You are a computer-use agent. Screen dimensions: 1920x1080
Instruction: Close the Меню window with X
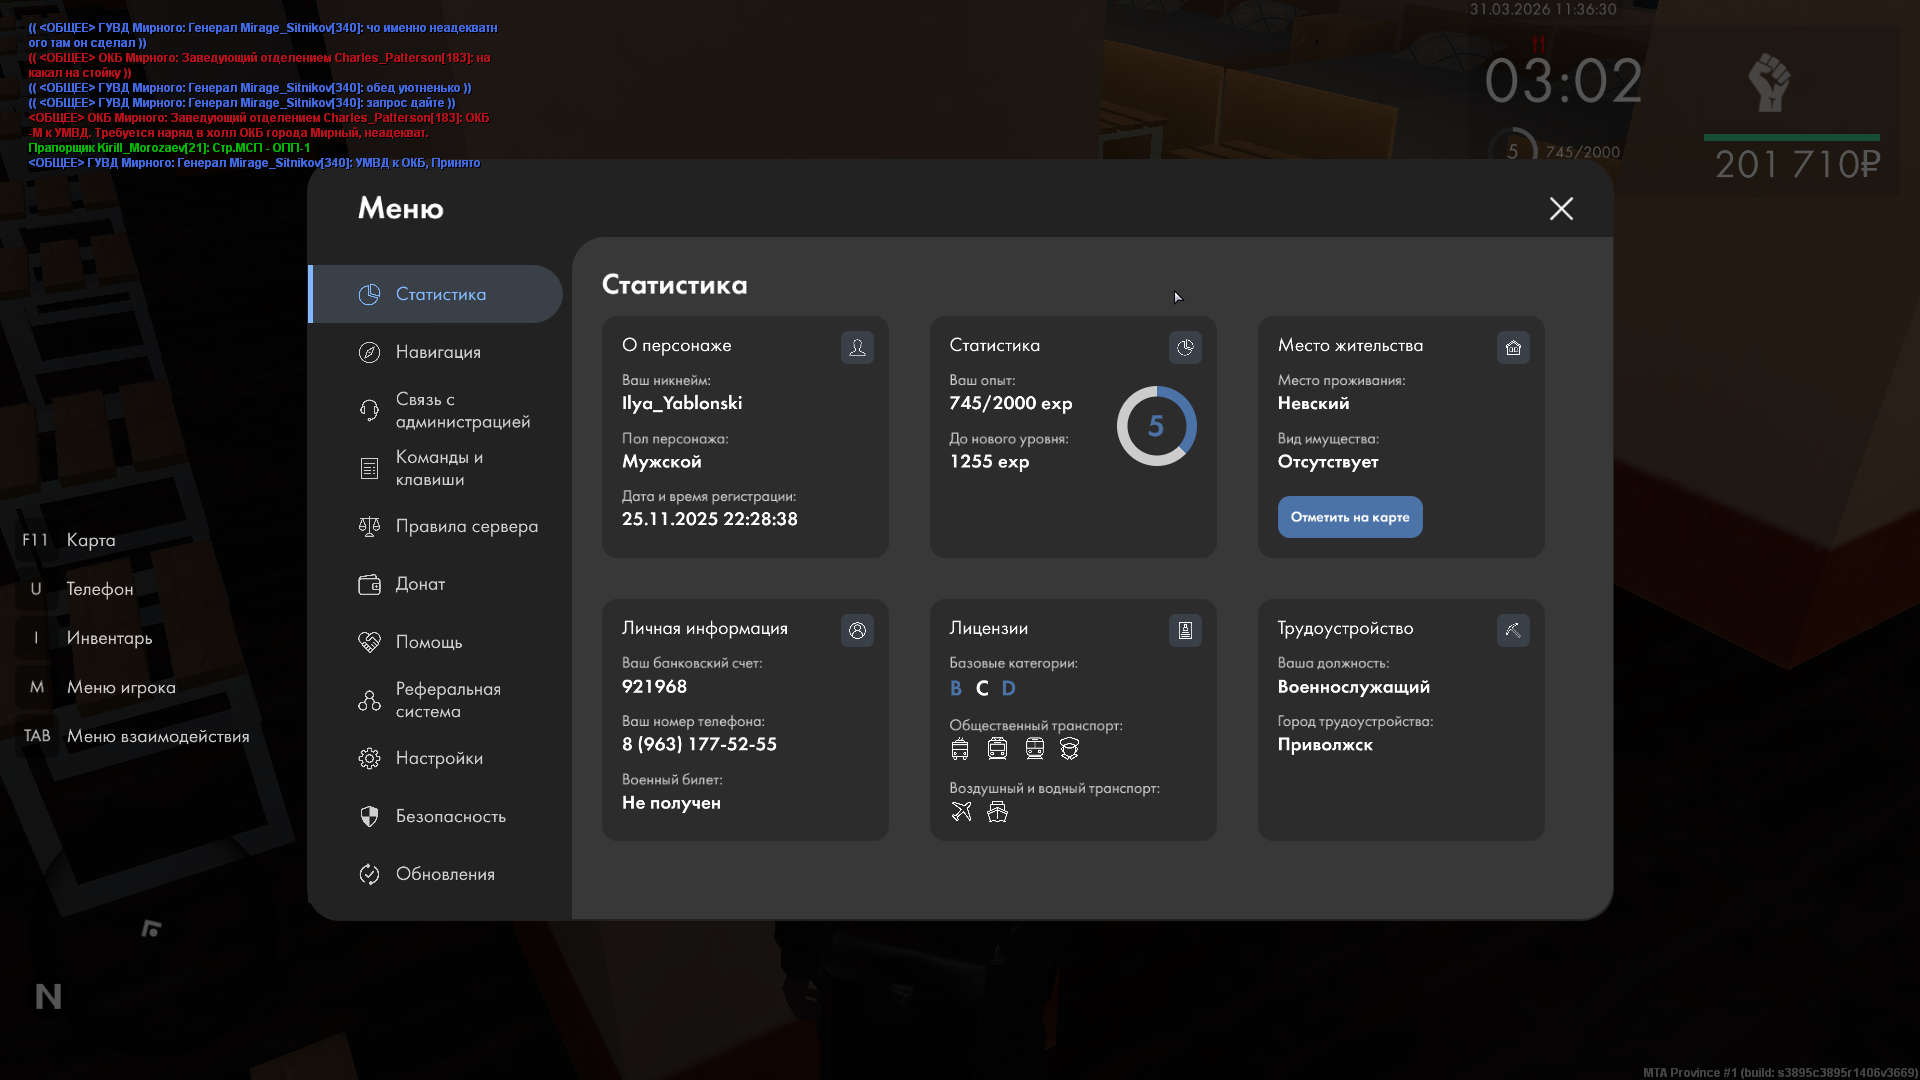[x=1561, y=208]
